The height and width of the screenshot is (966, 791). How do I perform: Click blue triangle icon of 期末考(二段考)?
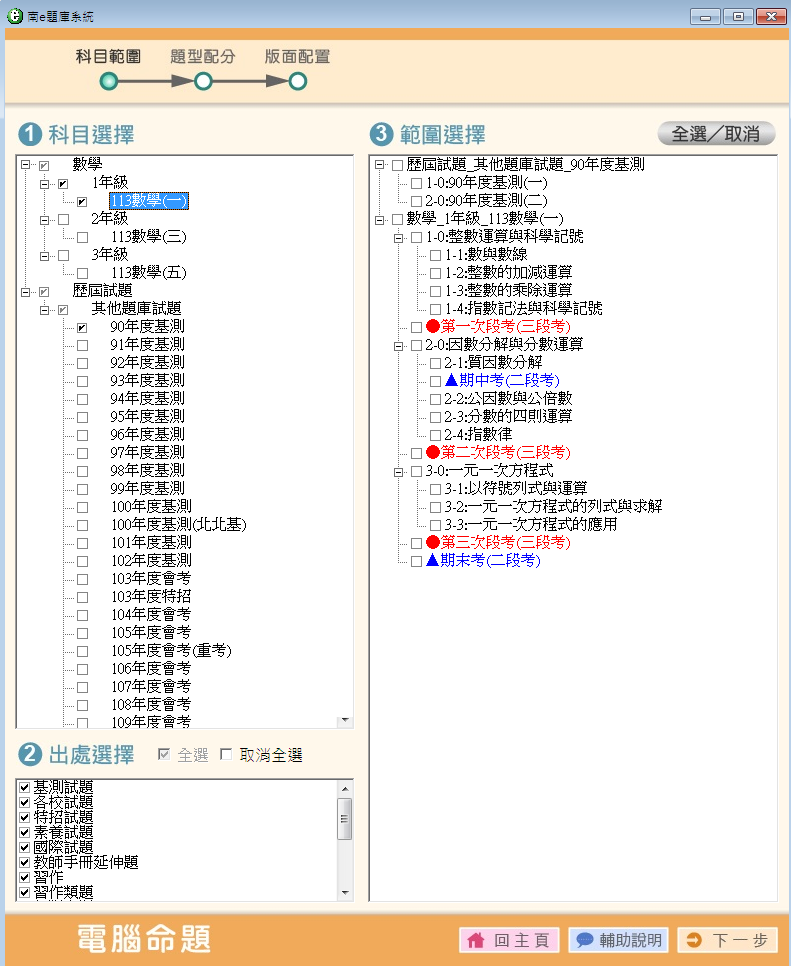click(433, 561)
